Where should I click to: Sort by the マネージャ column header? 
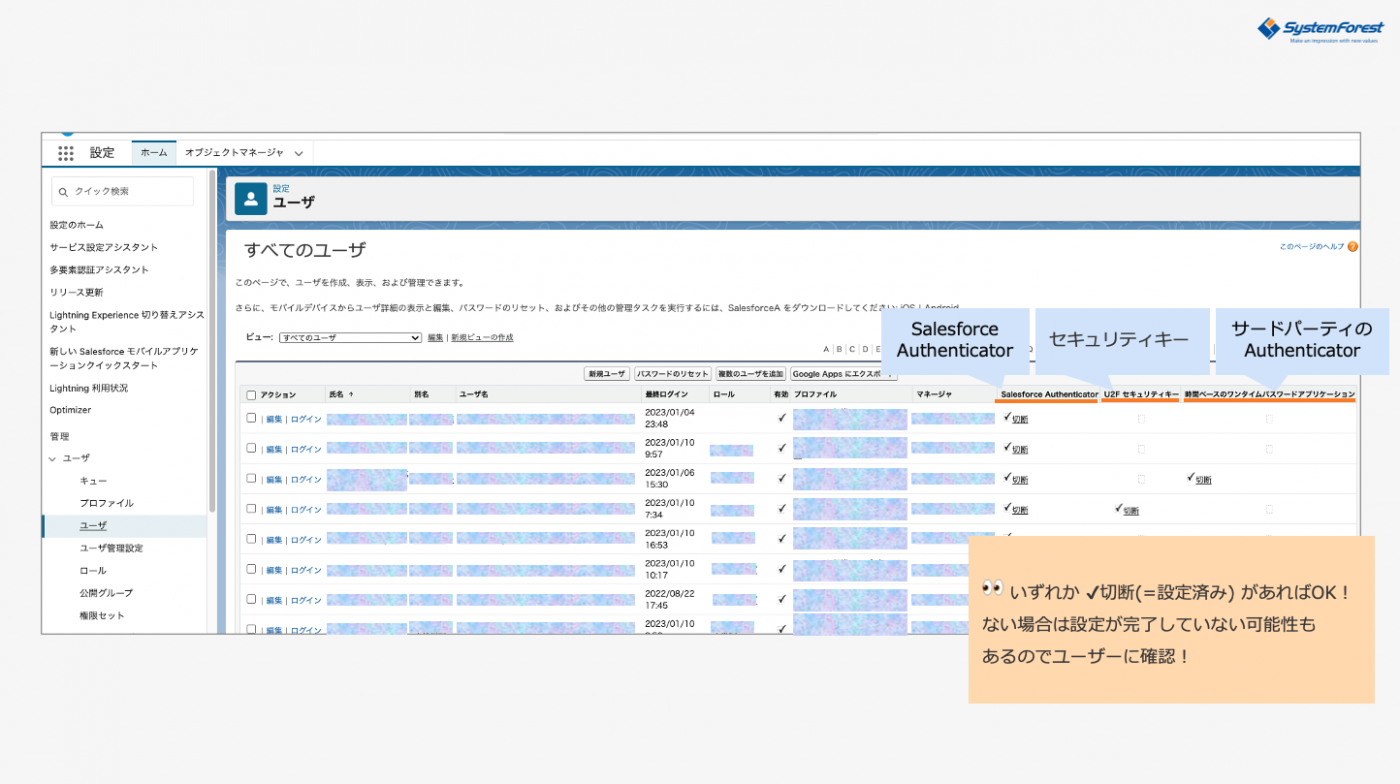(936, 395)
